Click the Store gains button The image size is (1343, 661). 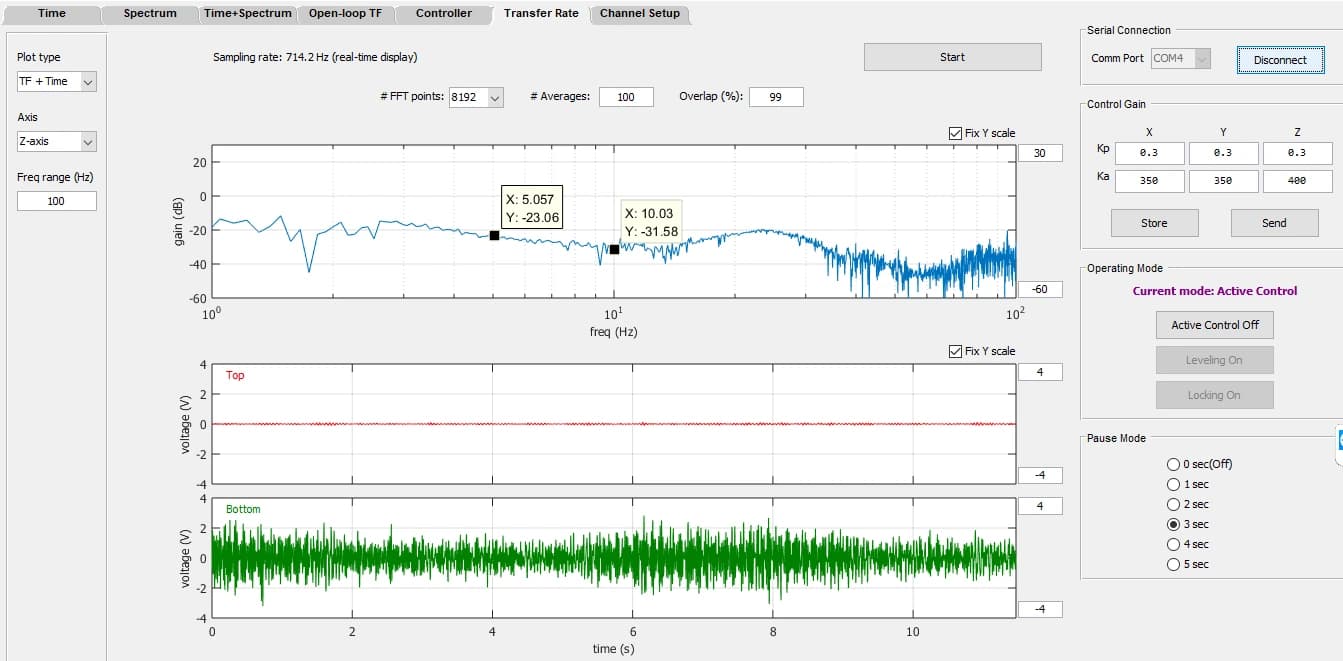pos(1154,223)
